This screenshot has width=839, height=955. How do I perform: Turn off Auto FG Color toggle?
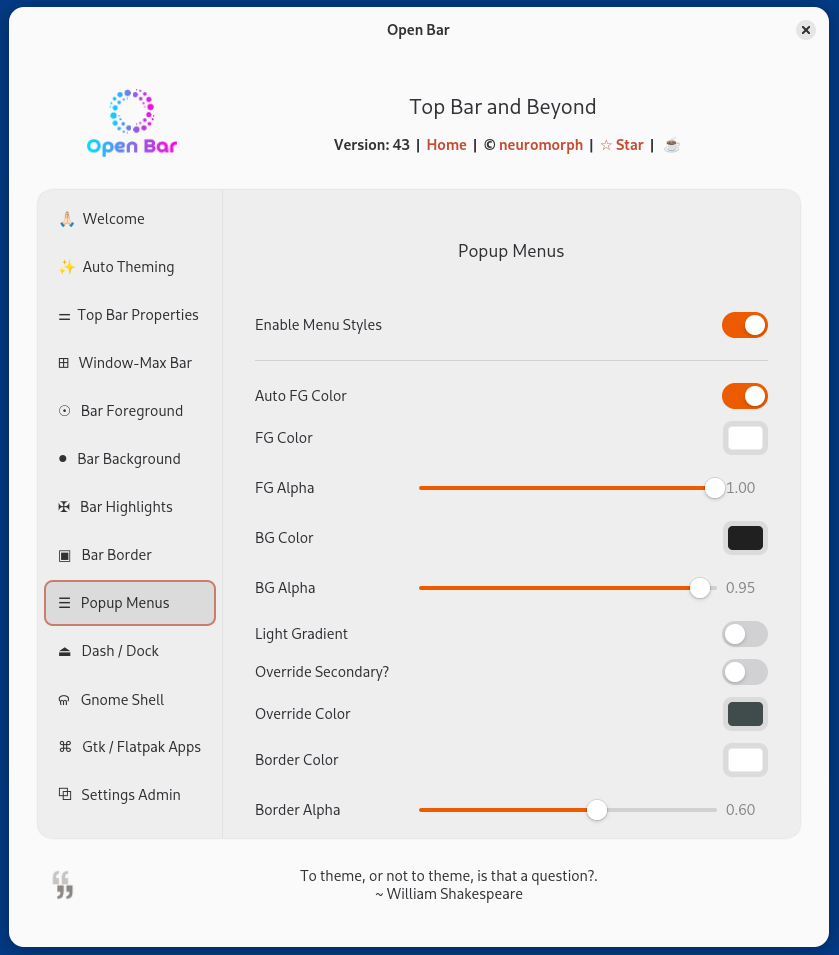click(744, 396)
